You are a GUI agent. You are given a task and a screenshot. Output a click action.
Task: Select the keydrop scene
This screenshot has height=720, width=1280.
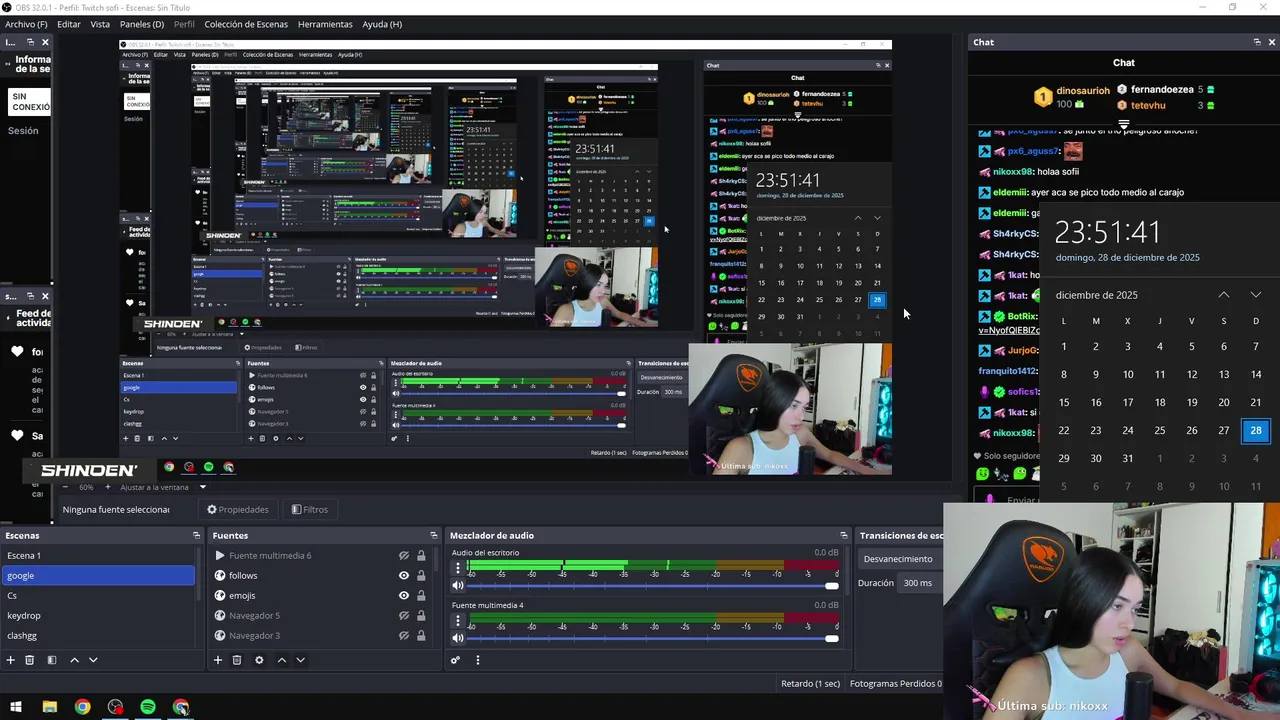pyautogui.click(x=98, y=616)
